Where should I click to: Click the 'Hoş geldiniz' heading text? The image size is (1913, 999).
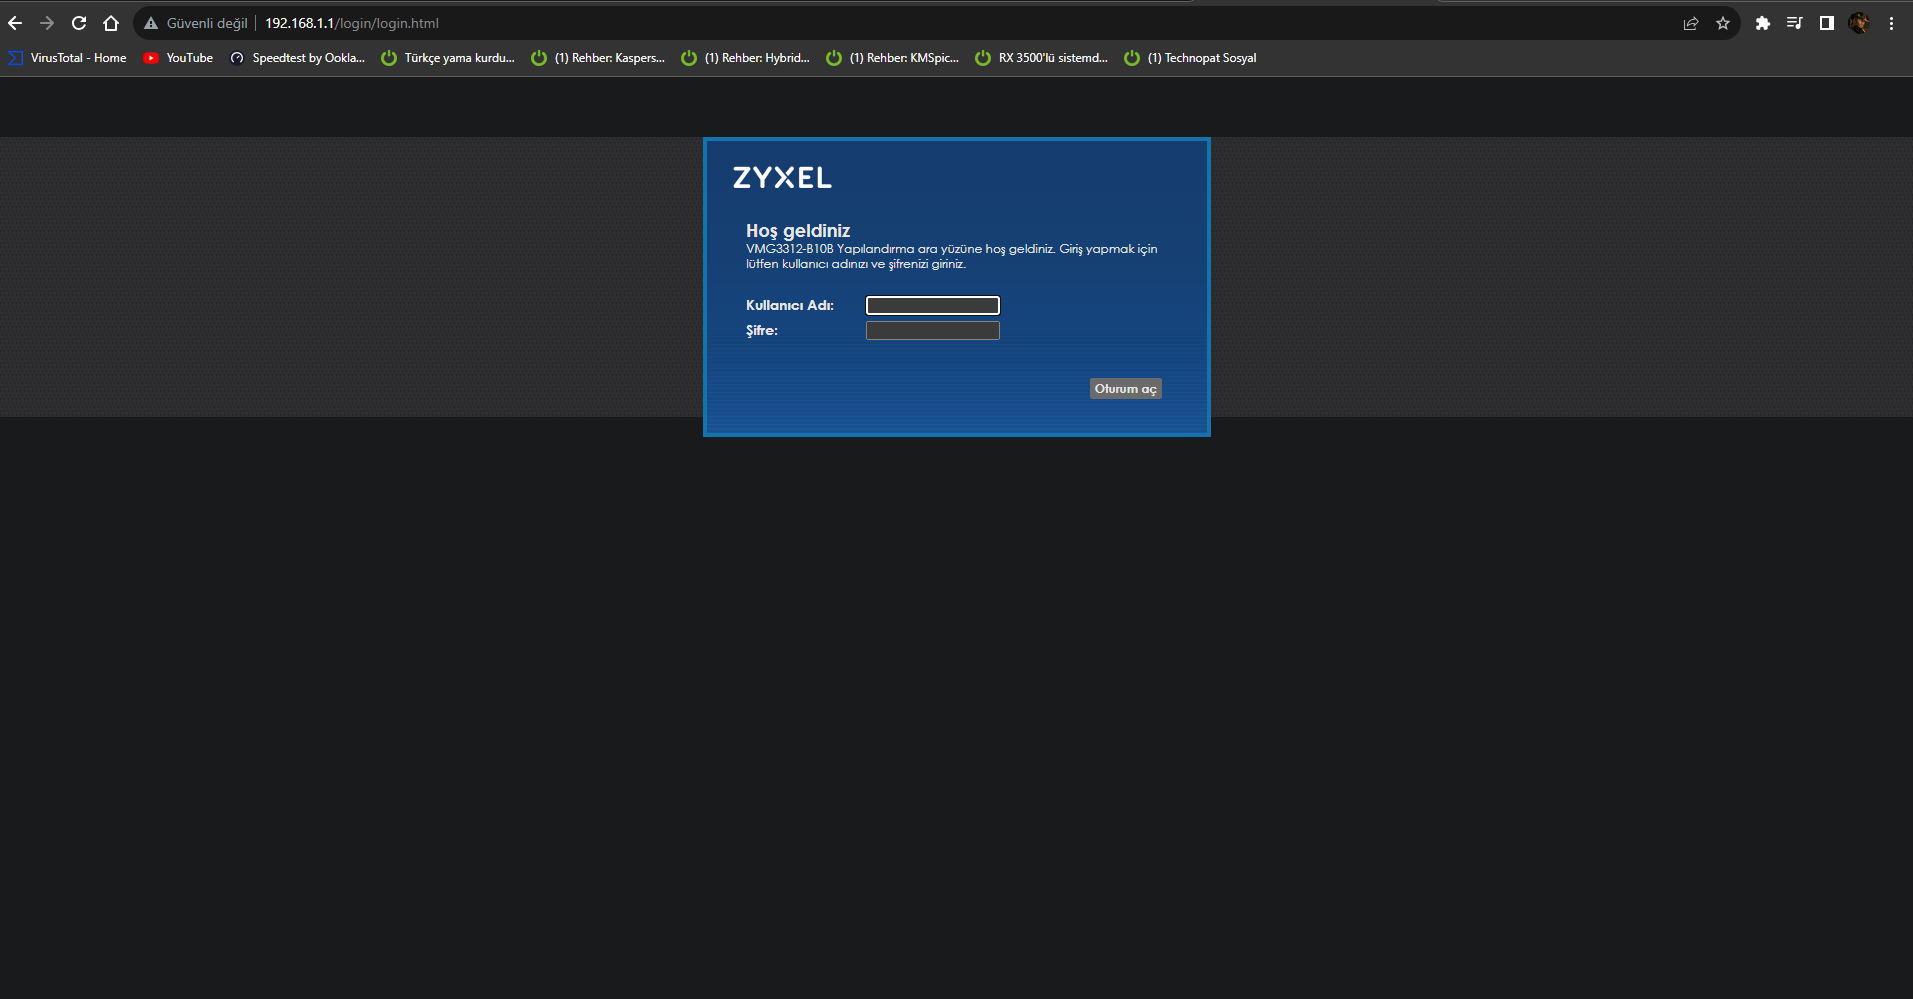pos(798,231)
